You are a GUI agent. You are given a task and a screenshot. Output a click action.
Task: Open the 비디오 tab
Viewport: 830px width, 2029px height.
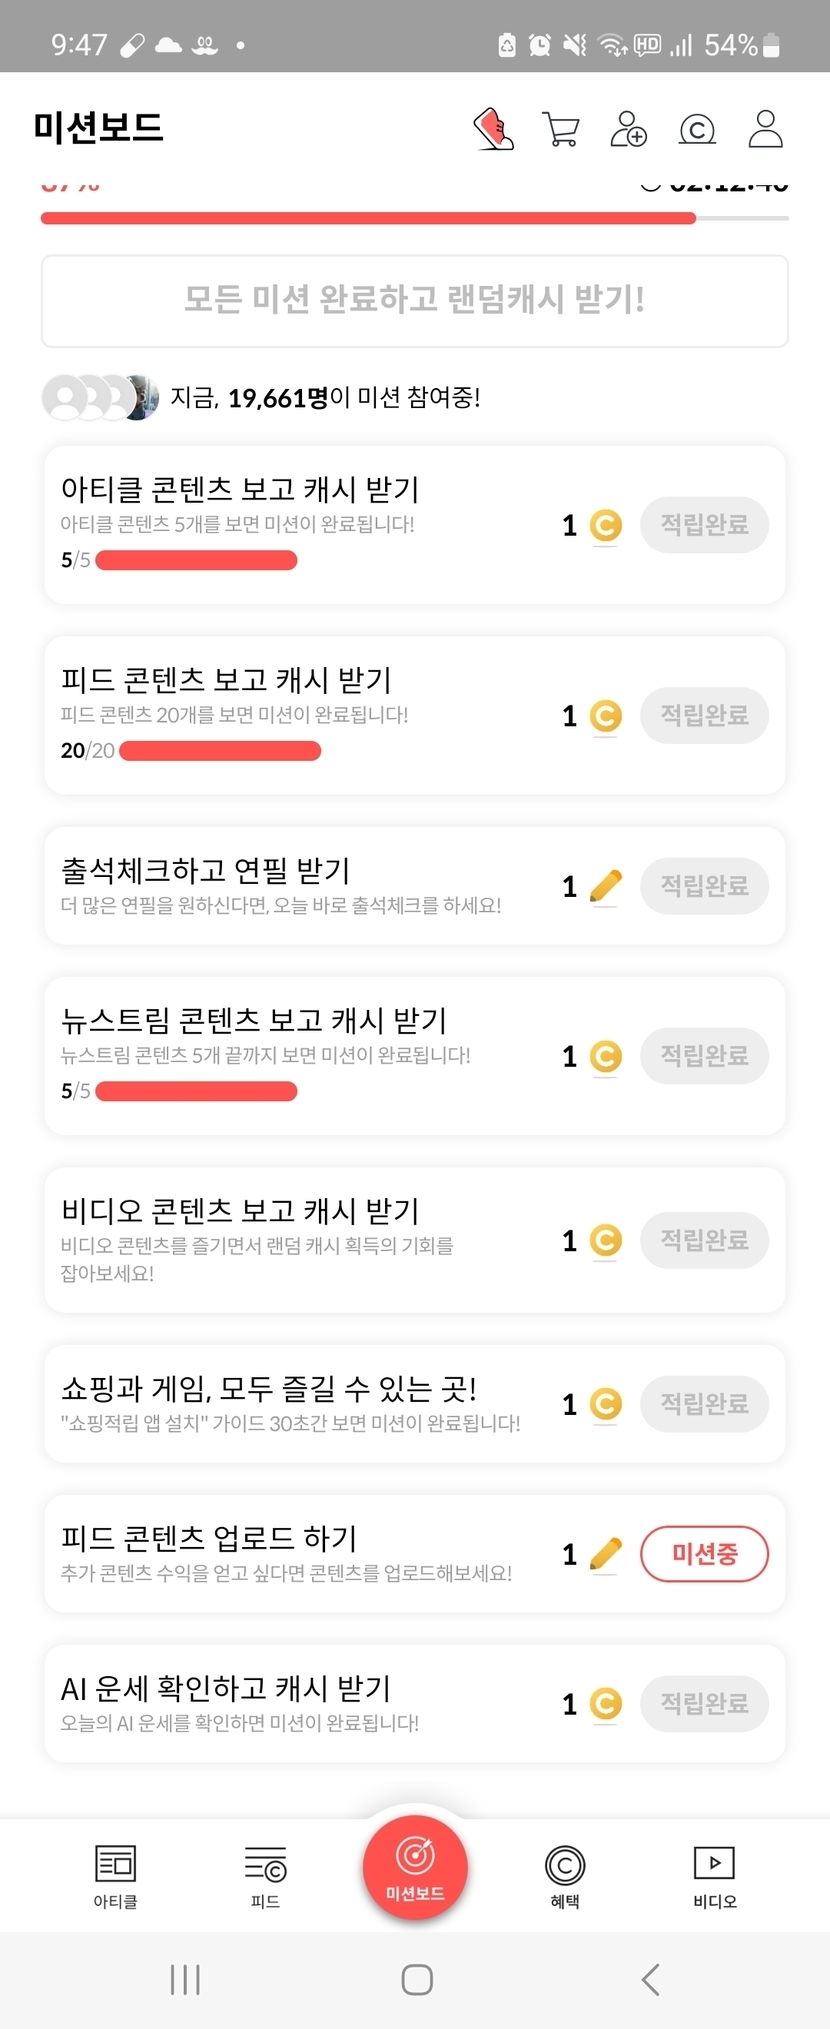(x=714, y=1874)
